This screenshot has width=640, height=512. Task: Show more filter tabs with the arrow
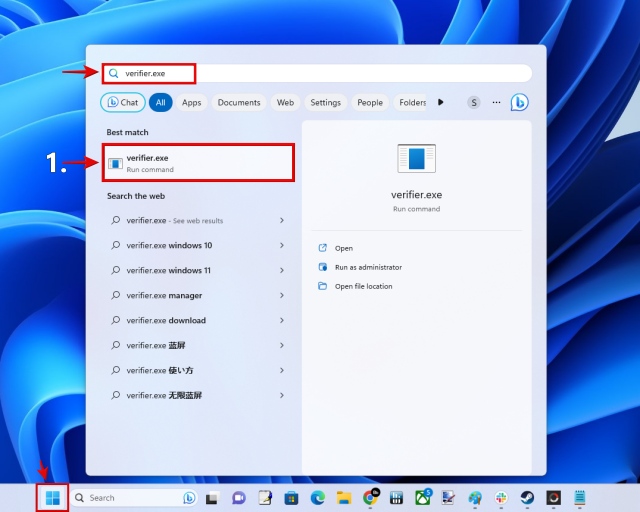point(440,102)
